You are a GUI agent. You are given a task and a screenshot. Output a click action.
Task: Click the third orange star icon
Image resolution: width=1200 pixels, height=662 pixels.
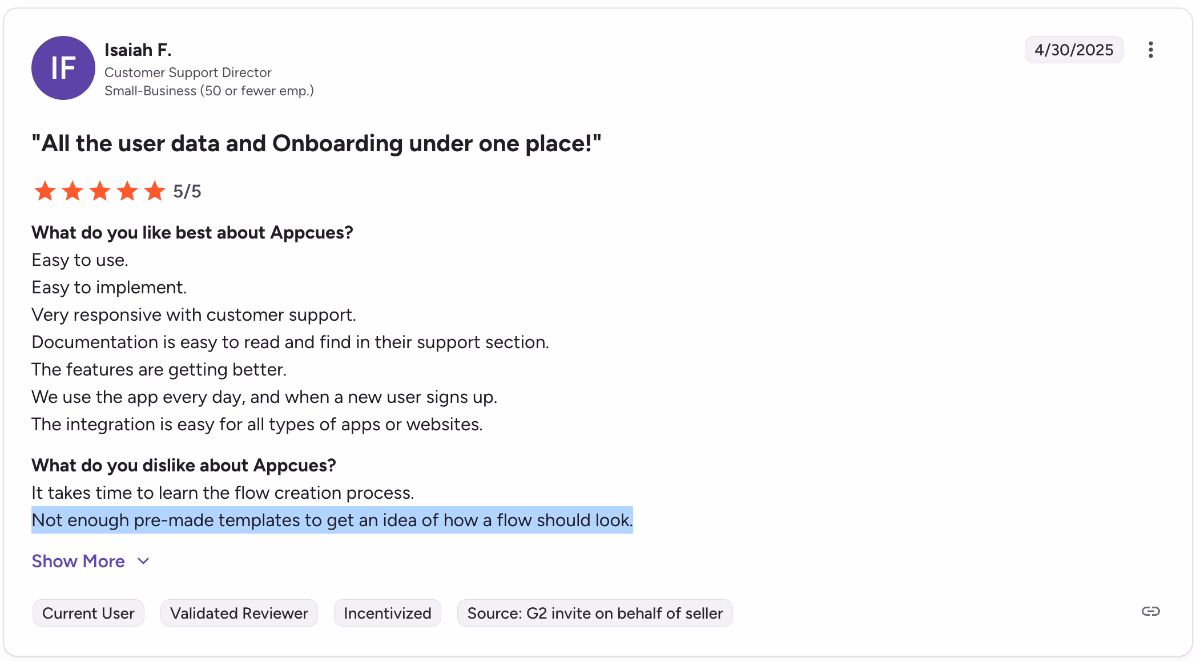coord(100,190)
